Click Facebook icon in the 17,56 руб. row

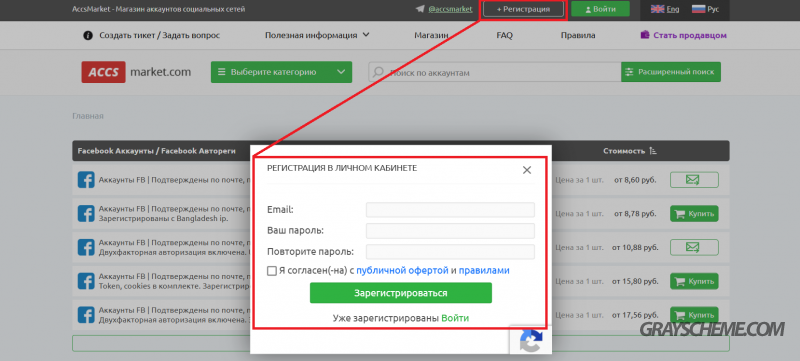pyautogui.click(x=86, y=315)
